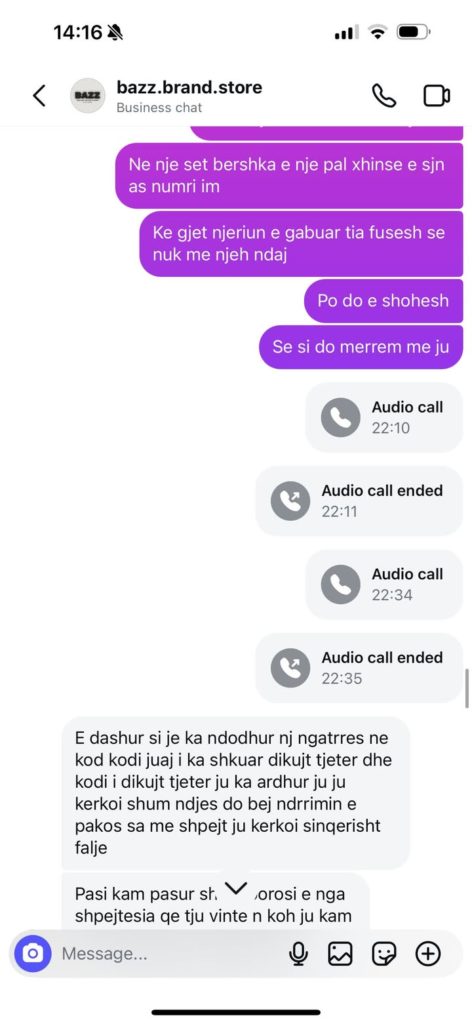Open bazz.brand.store account name header
The image size is (472, 1024).
[189, 88]
